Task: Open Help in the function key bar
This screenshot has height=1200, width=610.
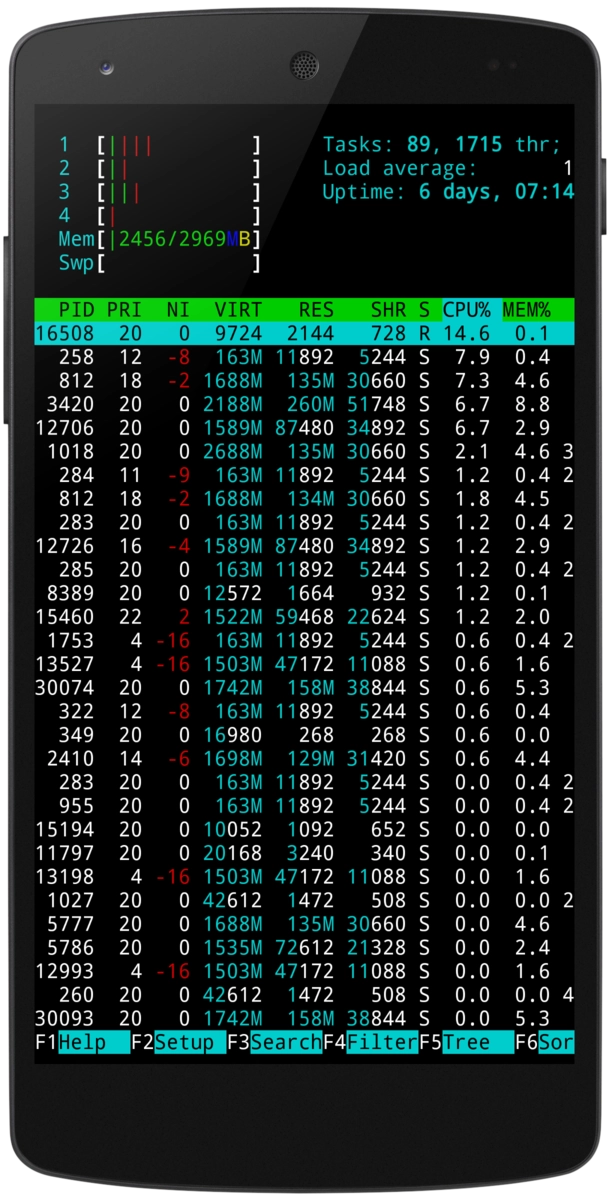Action: (x=94, y=1042)
